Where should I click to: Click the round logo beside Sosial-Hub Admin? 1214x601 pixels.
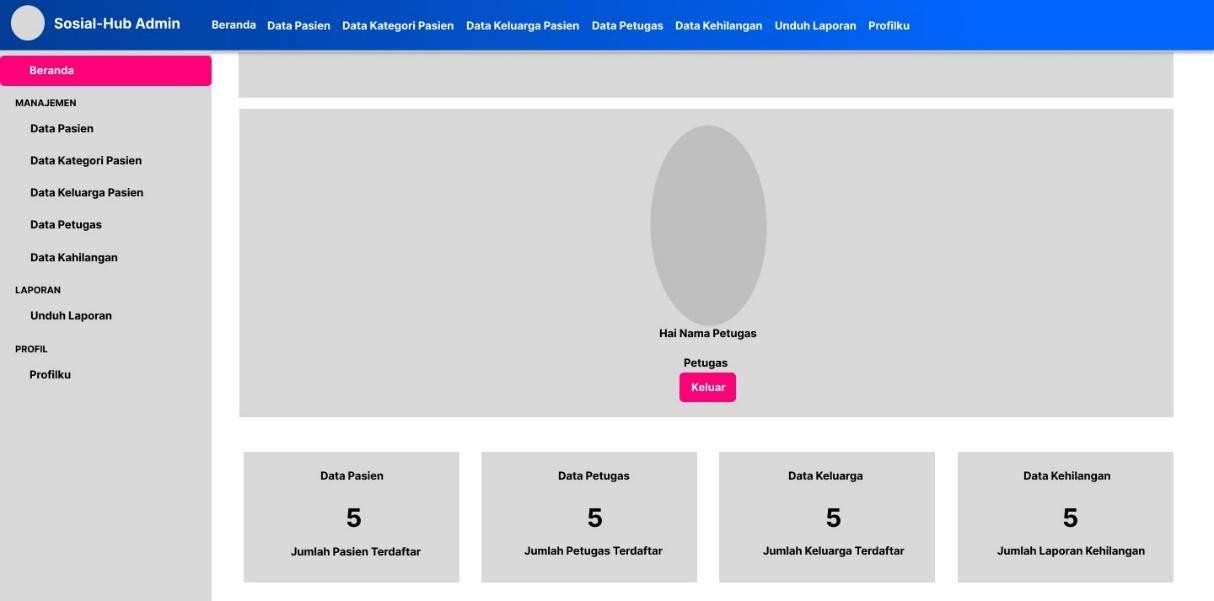click(x=28, y=23)
